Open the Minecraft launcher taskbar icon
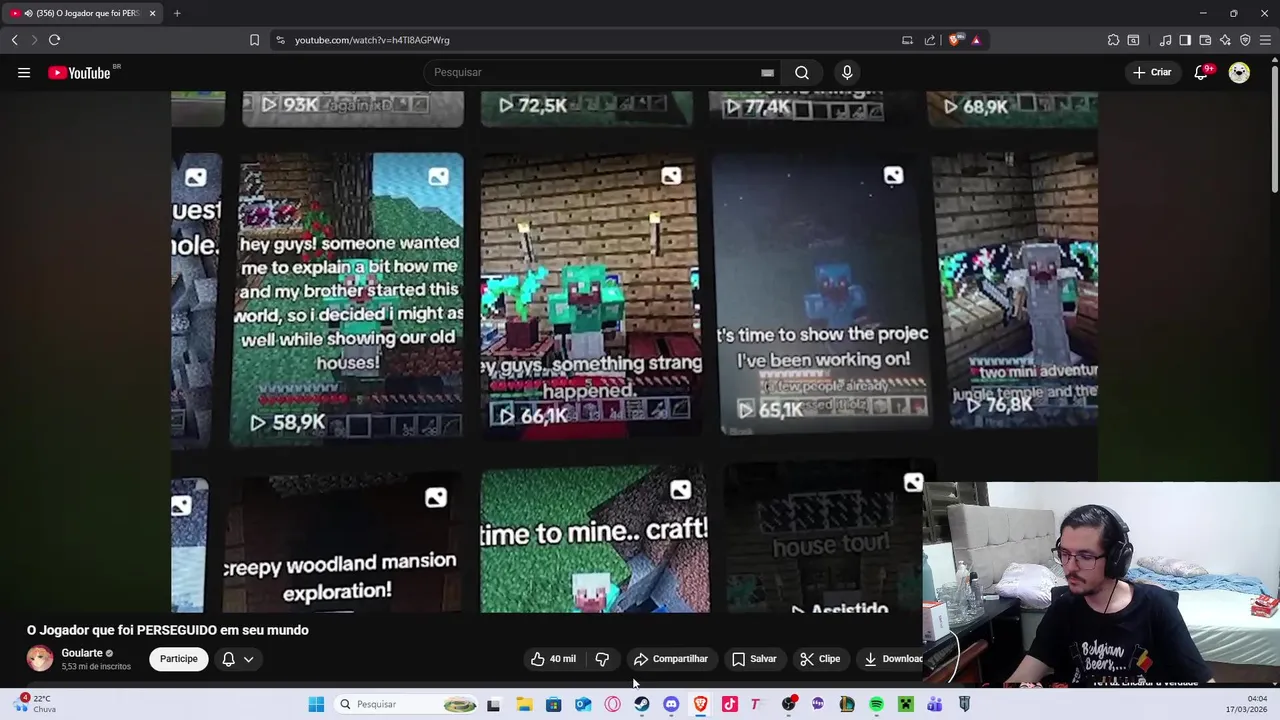Image resolution: width=1280 pixels, height=720 pixels. coord(906,704)
